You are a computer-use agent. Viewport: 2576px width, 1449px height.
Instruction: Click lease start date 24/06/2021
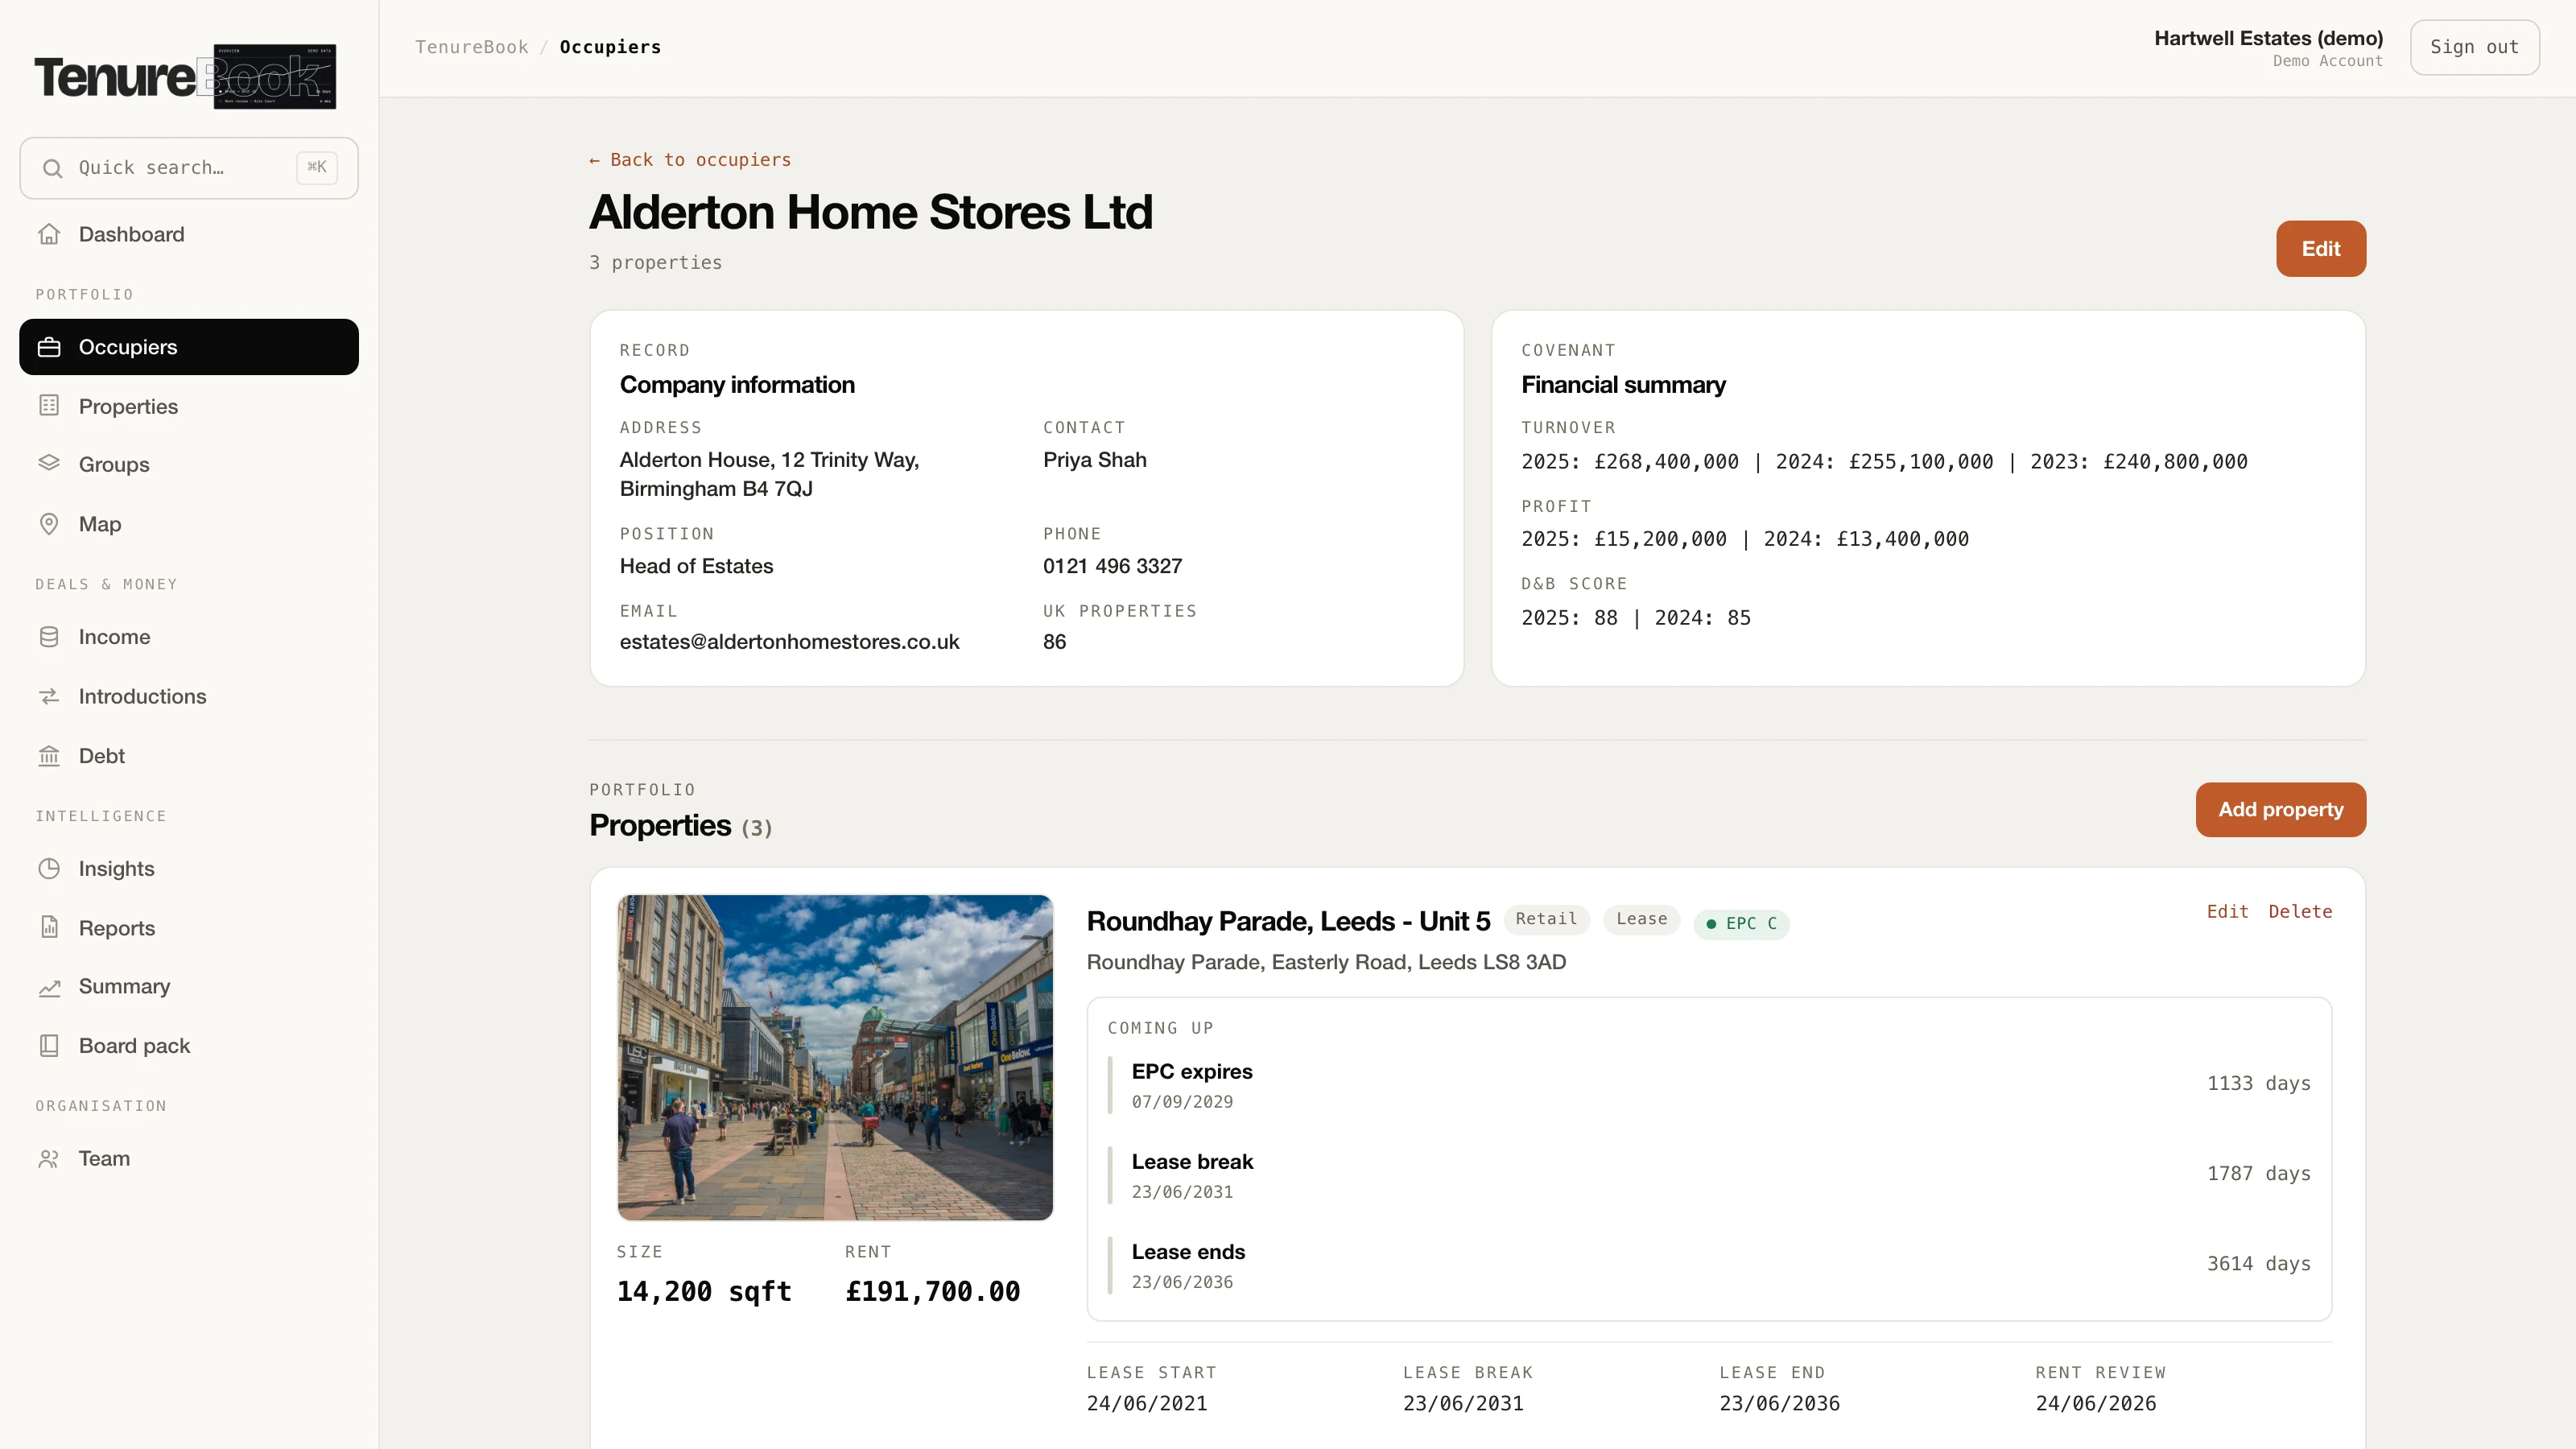(1147, 1403)
